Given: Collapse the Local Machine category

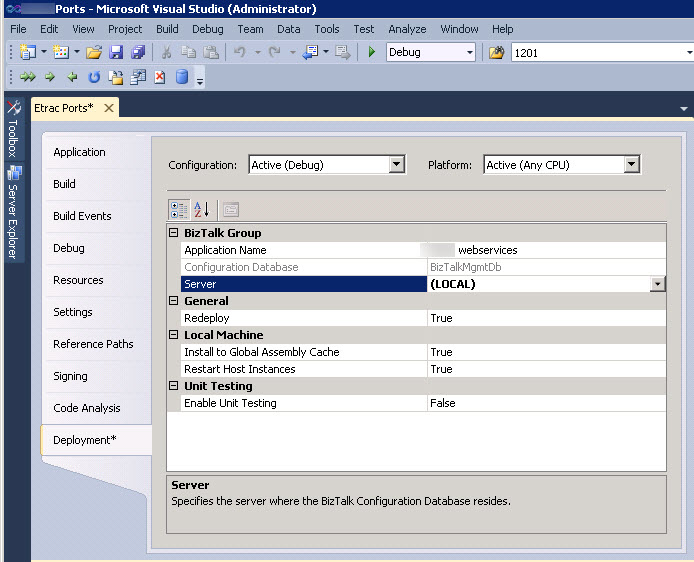Looking at the screenshot, I should coord(174,335).
